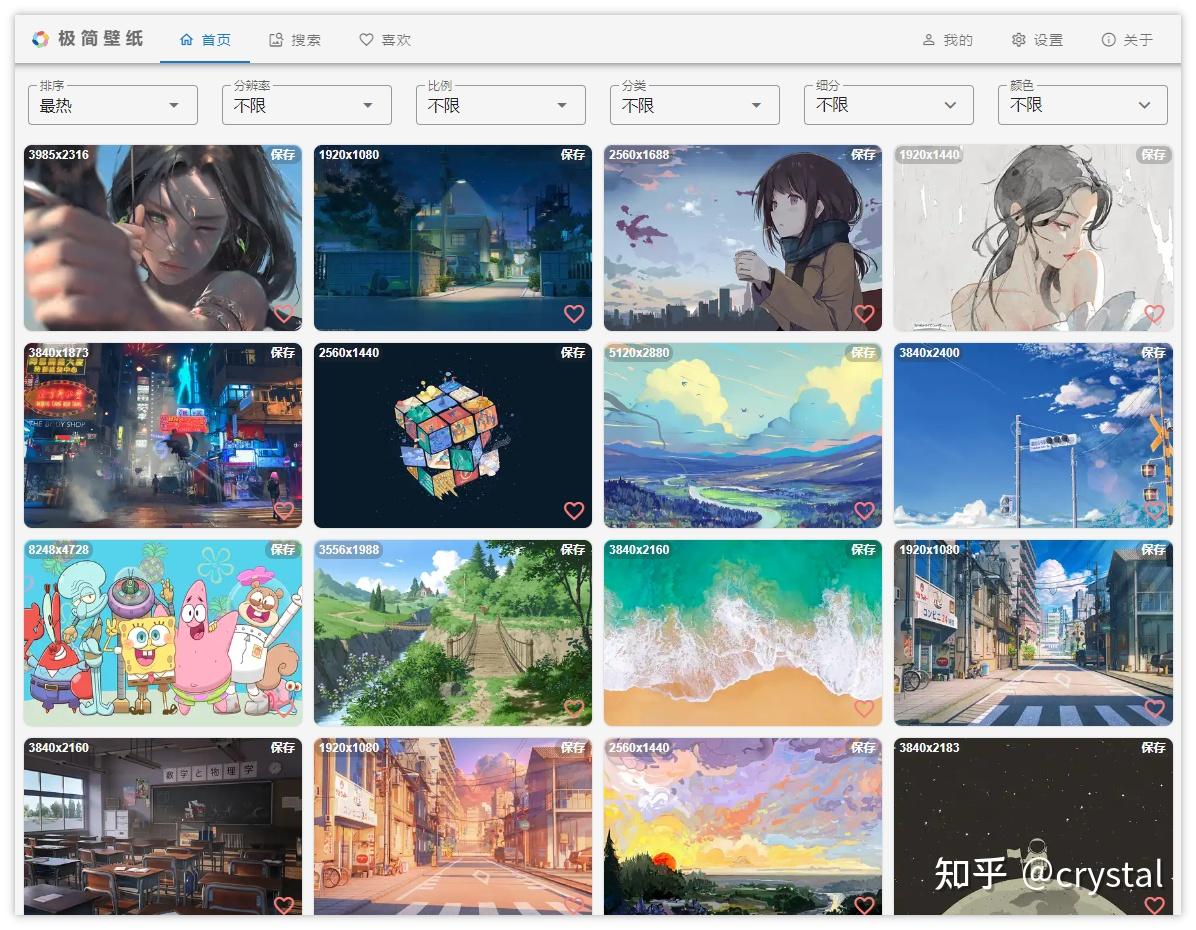This screenshot has width=1196, height=930.
Task: Open the neon city street thumbnail
Action: [162, 435]
